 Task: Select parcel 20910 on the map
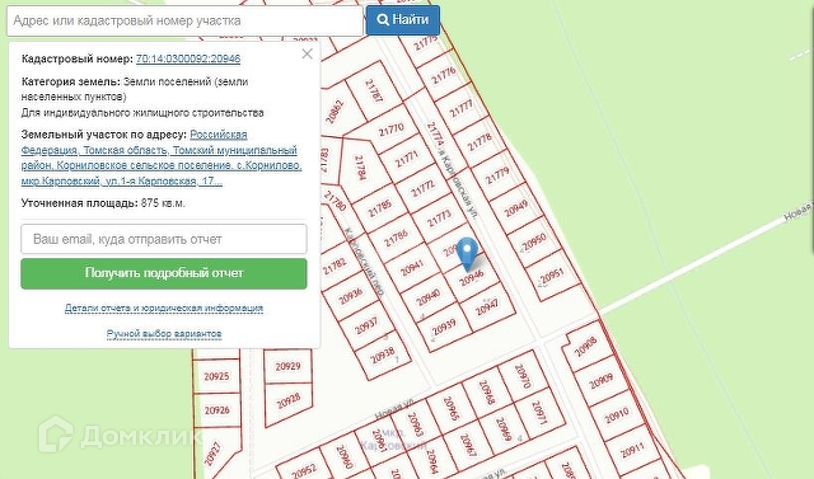point(616,415)
